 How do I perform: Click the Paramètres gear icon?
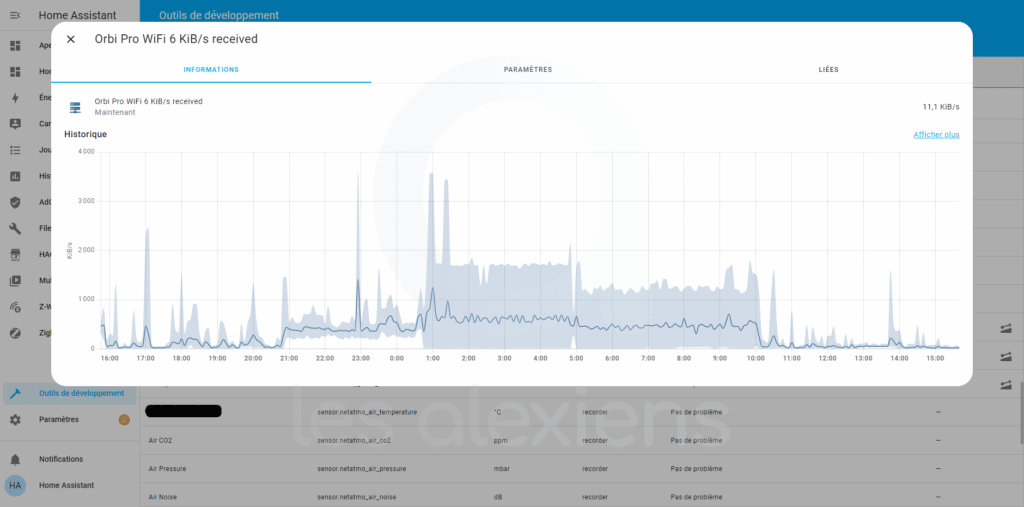[16, 419]
